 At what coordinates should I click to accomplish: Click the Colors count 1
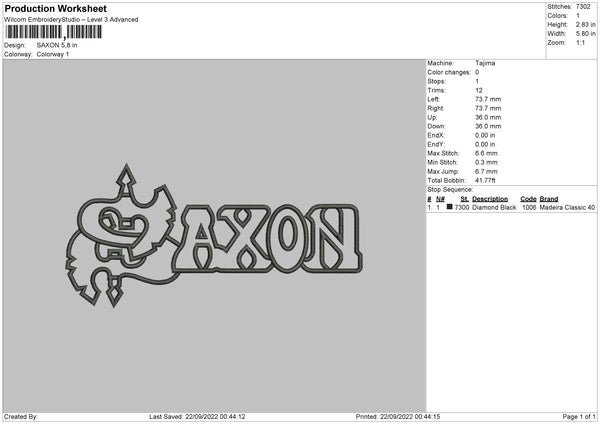[x=578, y=16]
